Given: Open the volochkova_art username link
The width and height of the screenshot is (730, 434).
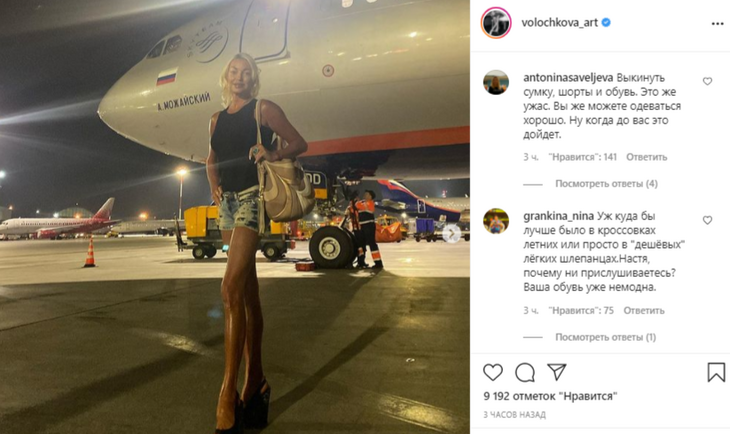Looking at the screenshot, I should tap(559, 23).
